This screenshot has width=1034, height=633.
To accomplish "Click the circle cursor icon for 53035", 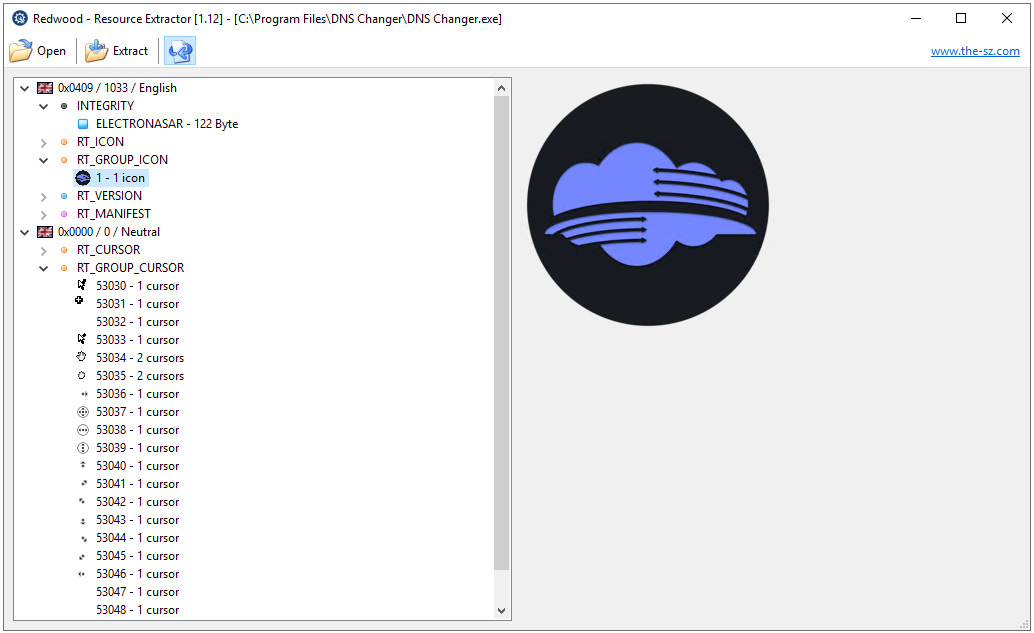I will click(82, 375).
